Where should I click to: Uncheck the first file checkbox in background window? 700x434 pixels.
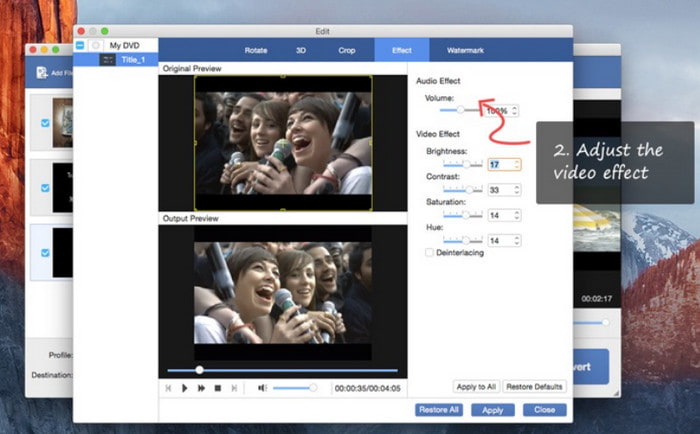pos(45,123)
